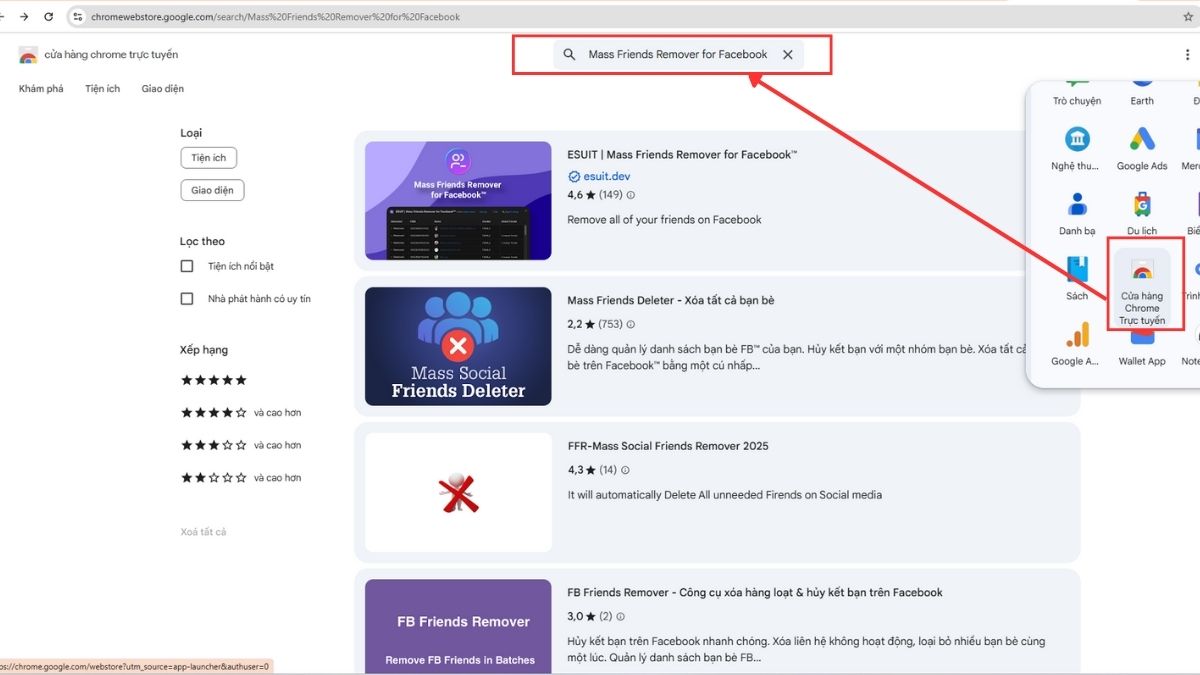Open esuit.dev publisher link
Screen dimensions: 1200x675
coord(607,177)
